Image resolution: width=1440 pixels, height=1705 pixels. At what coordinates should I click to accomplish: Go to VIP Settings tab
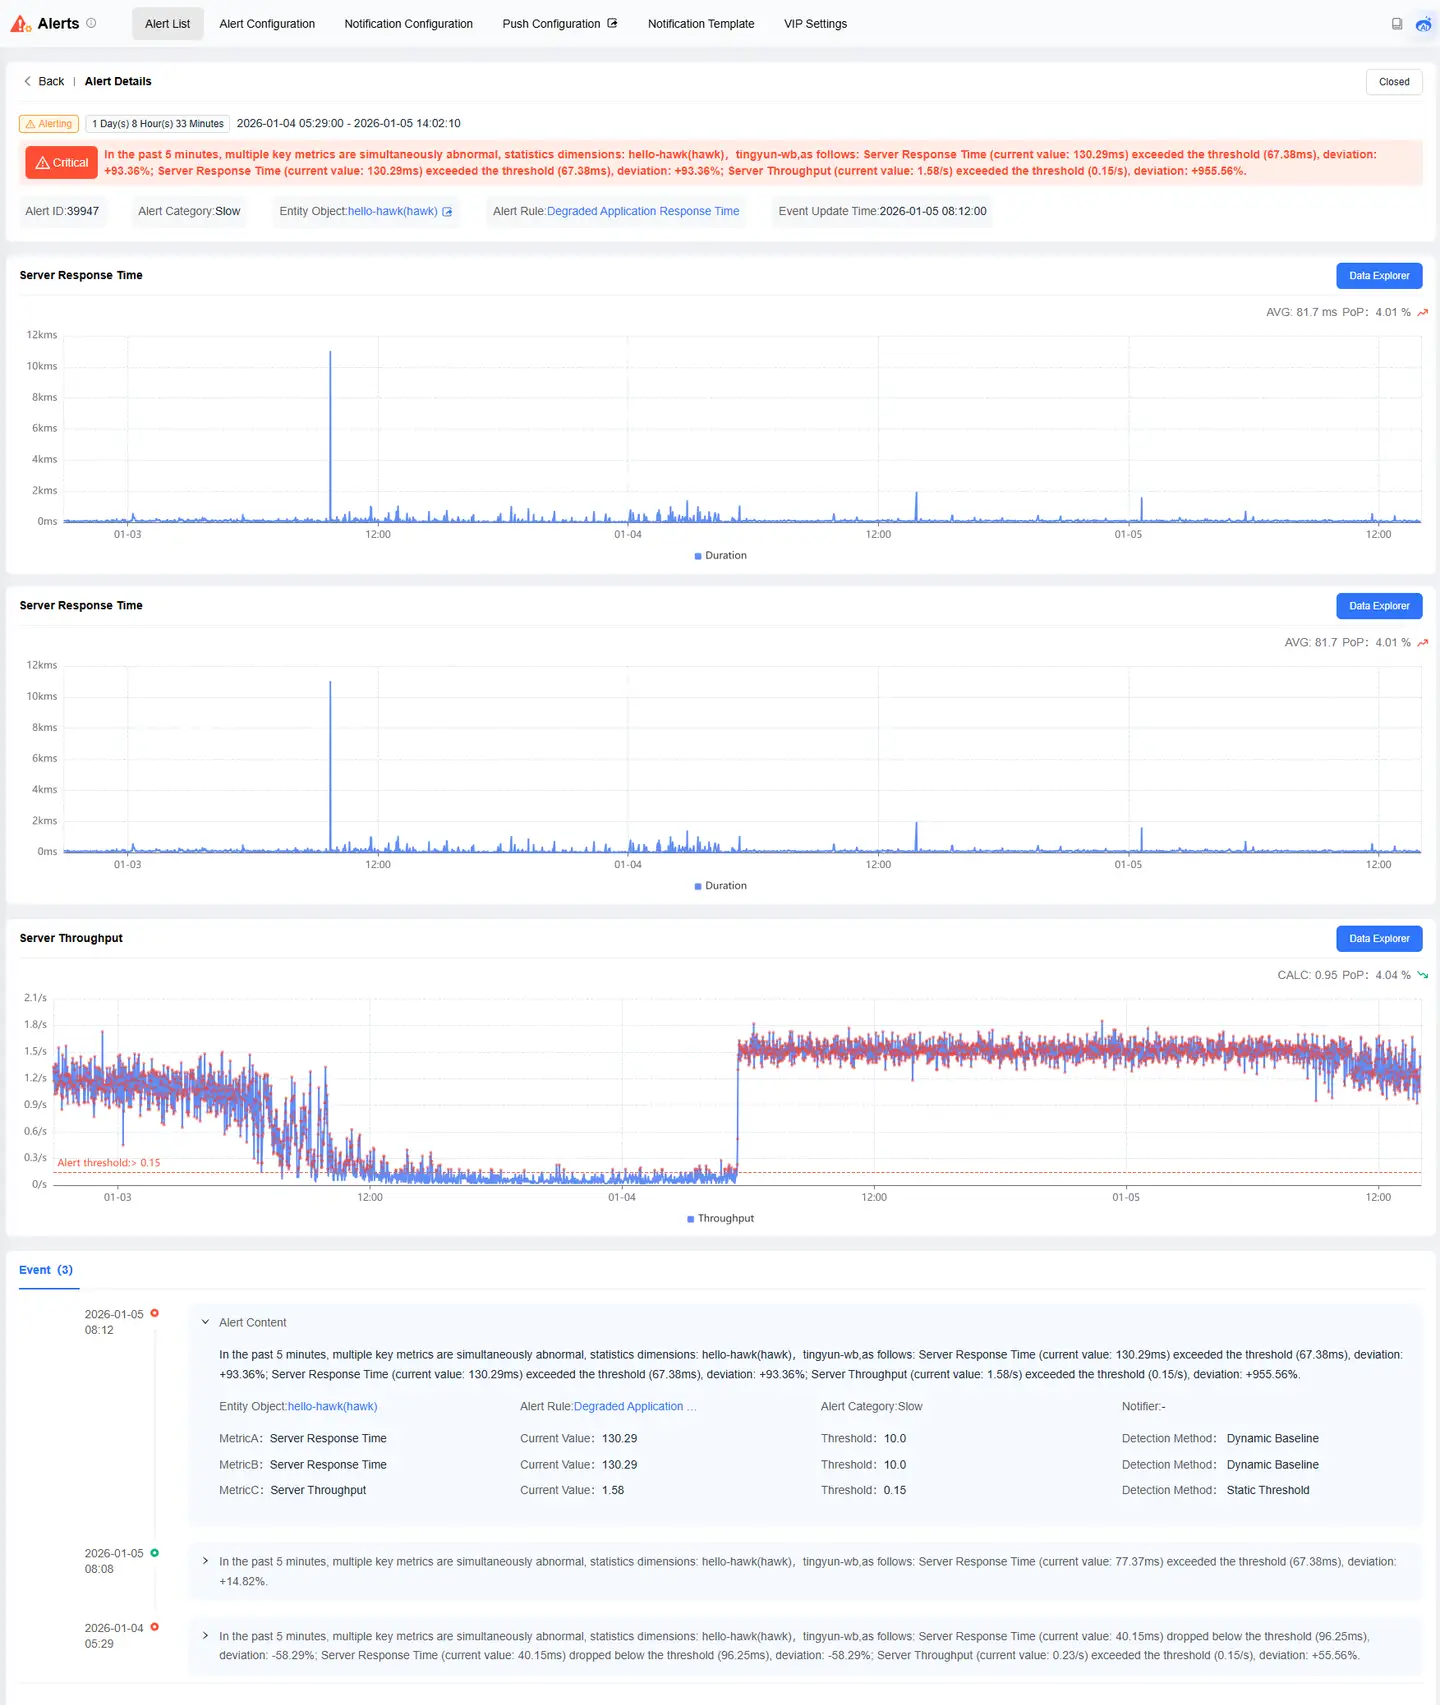click(x=815, y=24)
